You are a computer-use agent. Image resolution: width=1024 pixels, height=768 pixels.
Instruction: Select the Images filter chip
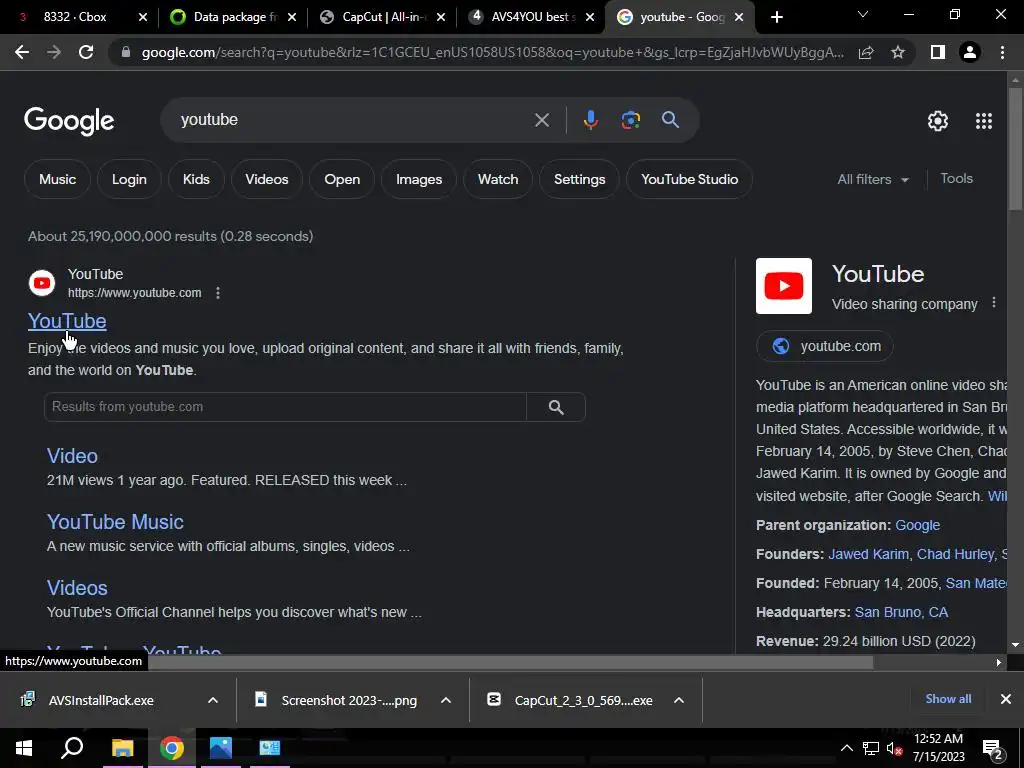tap(419, 180)
